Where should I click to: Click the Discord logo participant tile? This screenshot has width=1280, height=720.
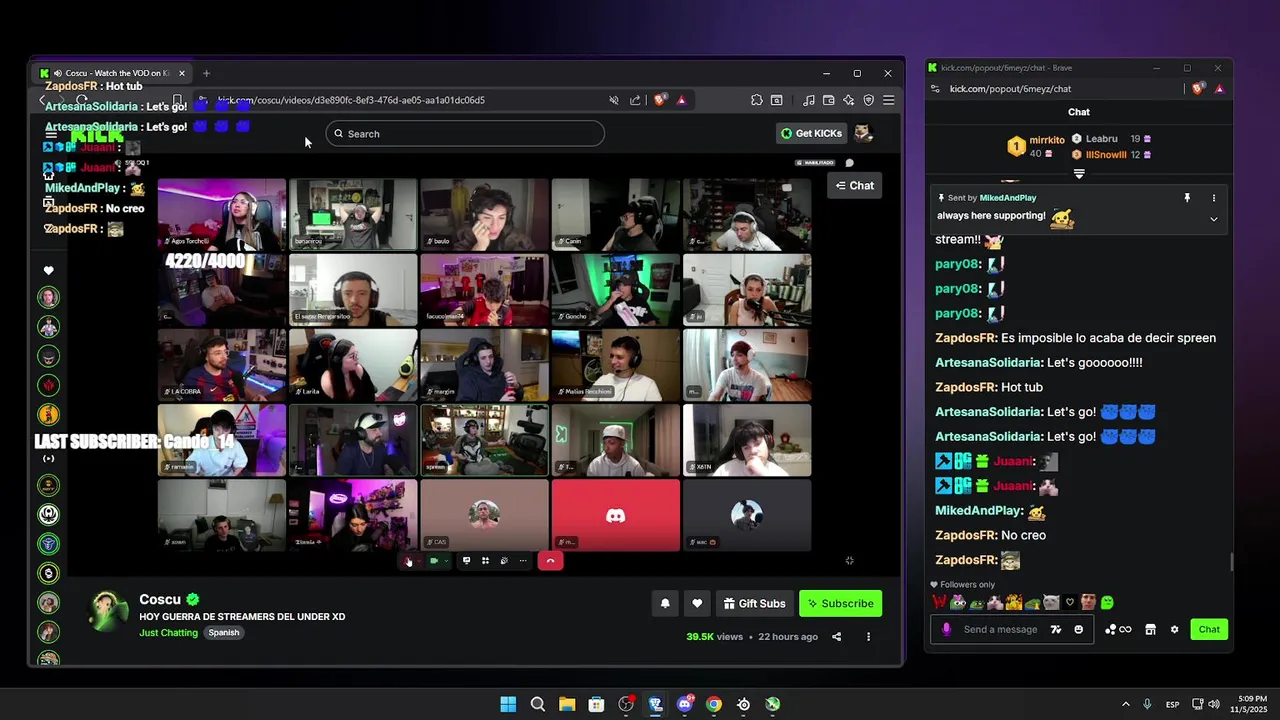(615, 515)
